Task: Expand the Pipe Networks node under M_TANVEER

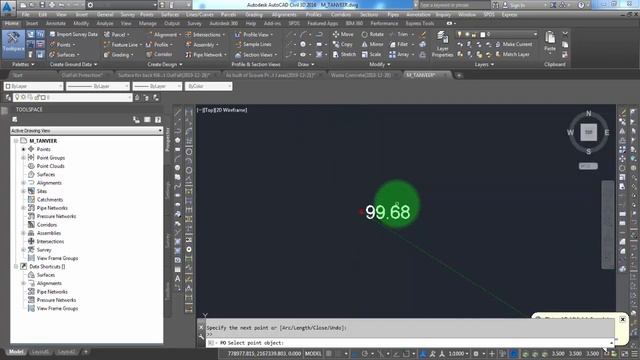Action: pyautogui.click(x=23, y=208)
